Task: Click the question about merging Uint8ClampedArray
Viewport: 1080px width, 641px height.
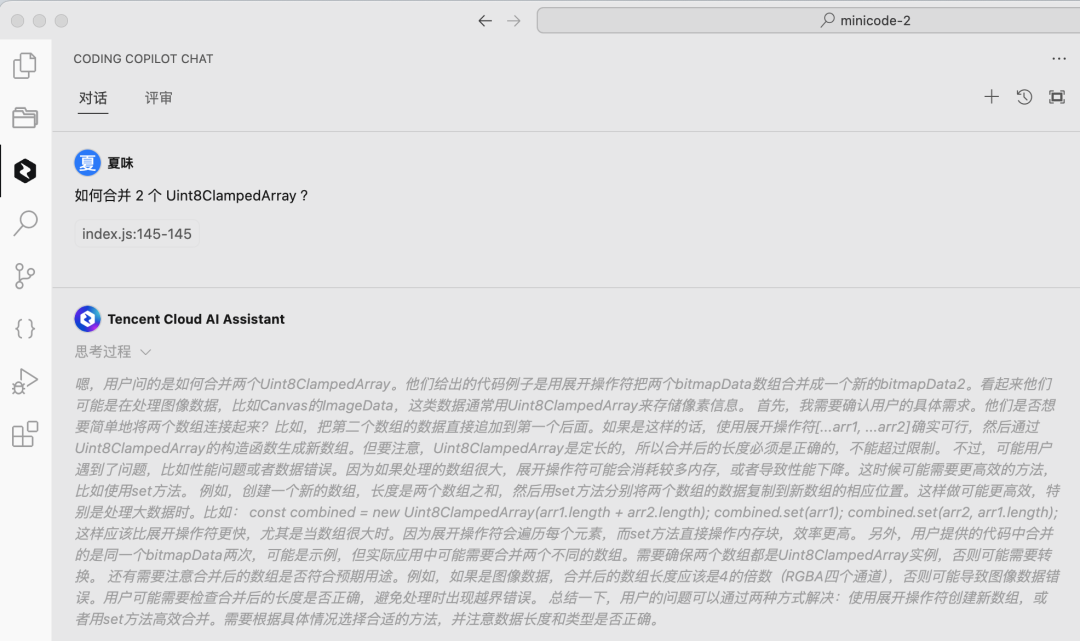Action: click(191, 196)
